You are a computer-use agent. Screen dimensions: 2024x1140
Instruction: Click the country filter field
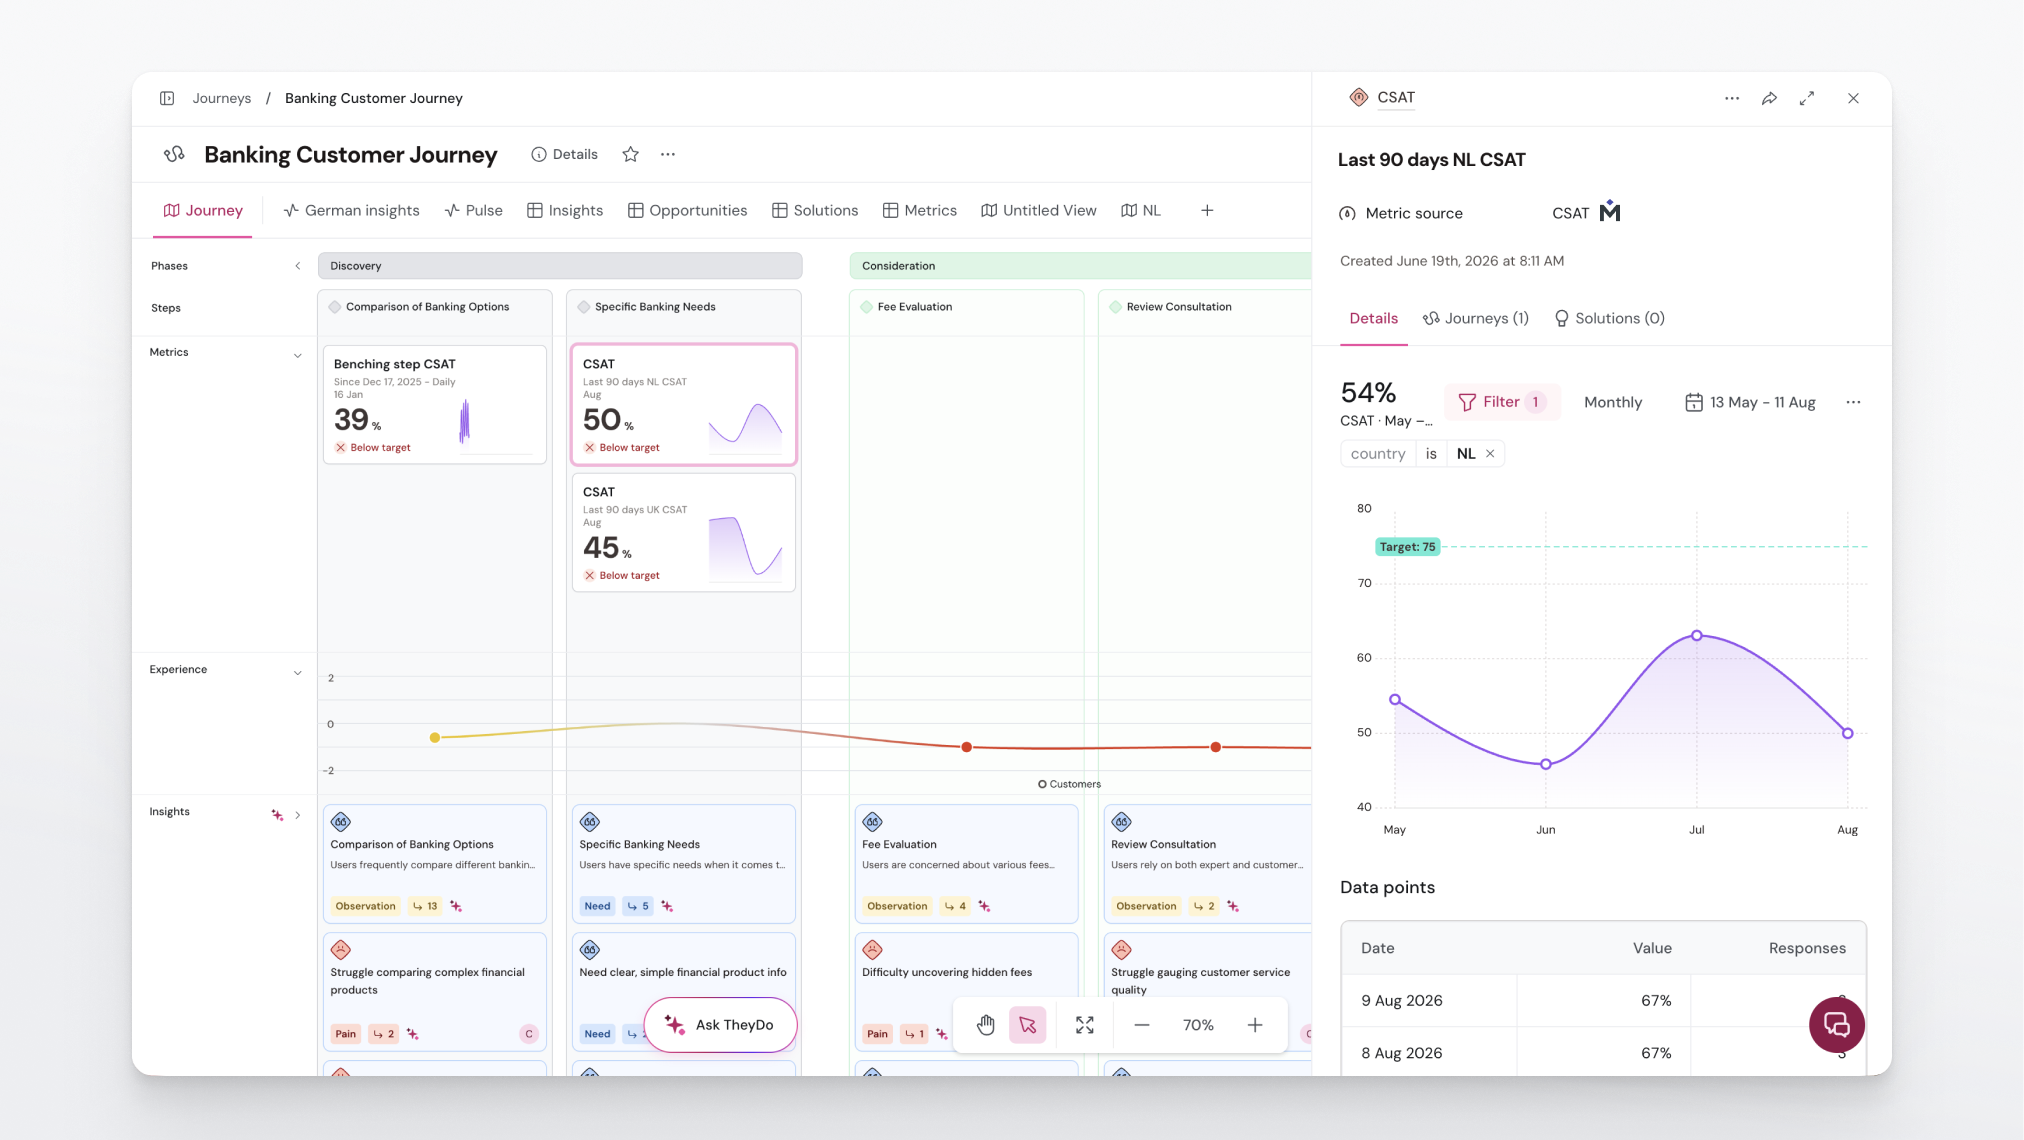(x=1378, y=454)
